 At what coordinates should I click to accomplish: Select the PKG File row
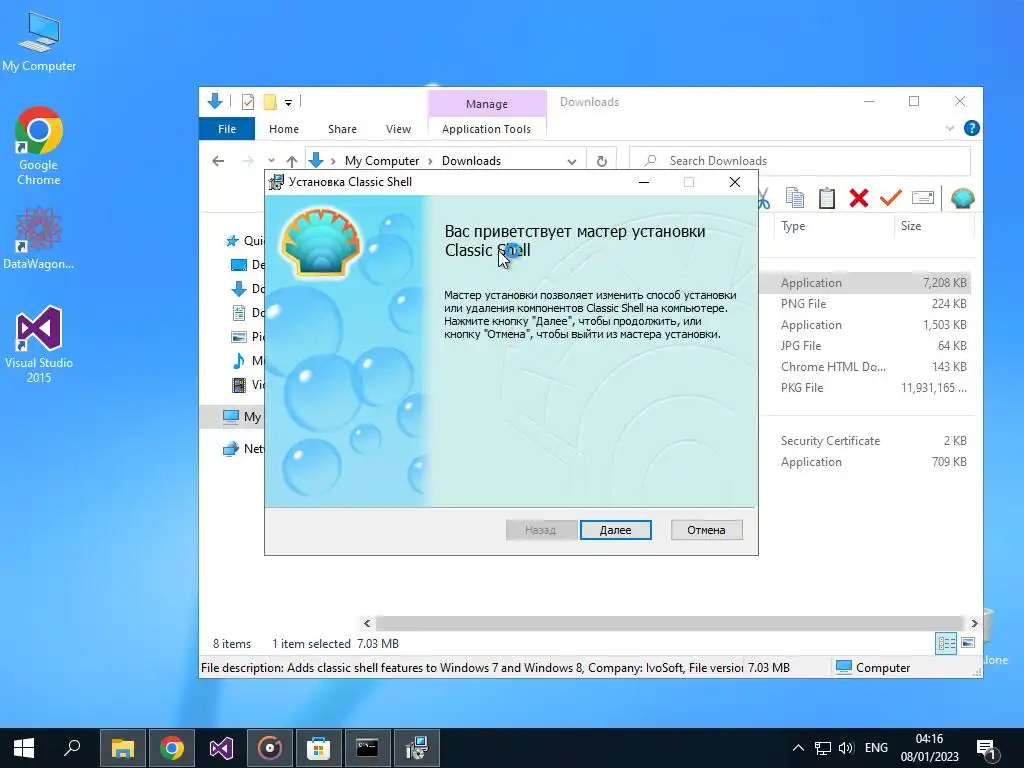point(865,387)
